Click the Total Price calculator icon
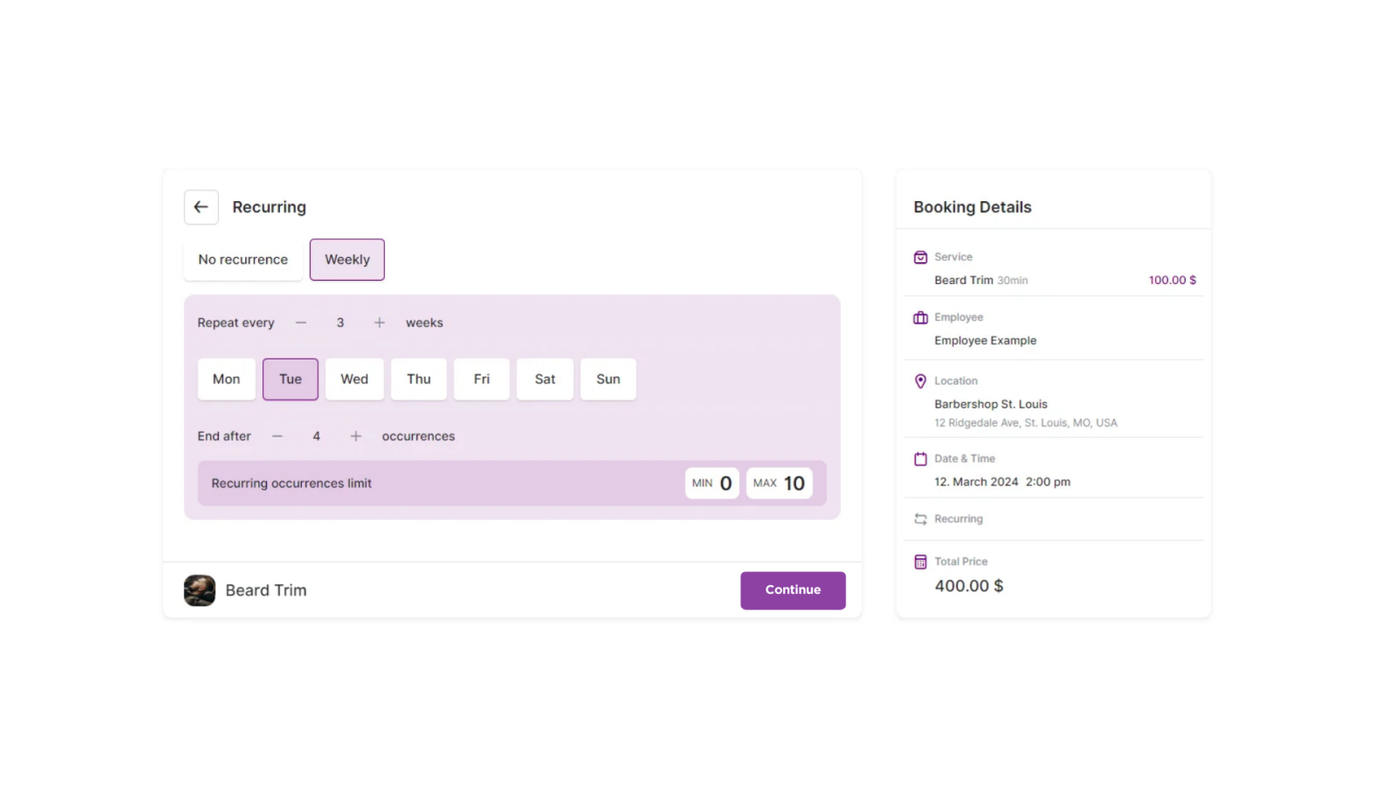Viewport: 1400px width, 787px height. pos(920,562)
